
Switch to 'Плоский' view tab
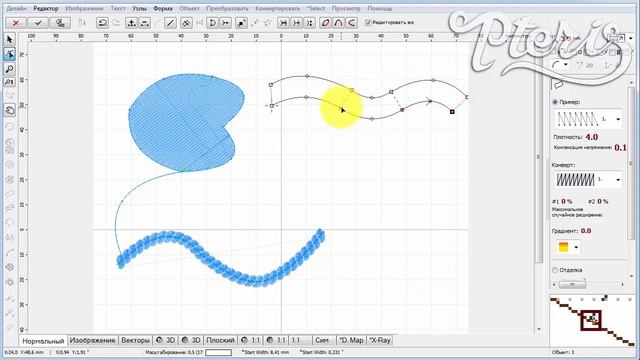220,340
